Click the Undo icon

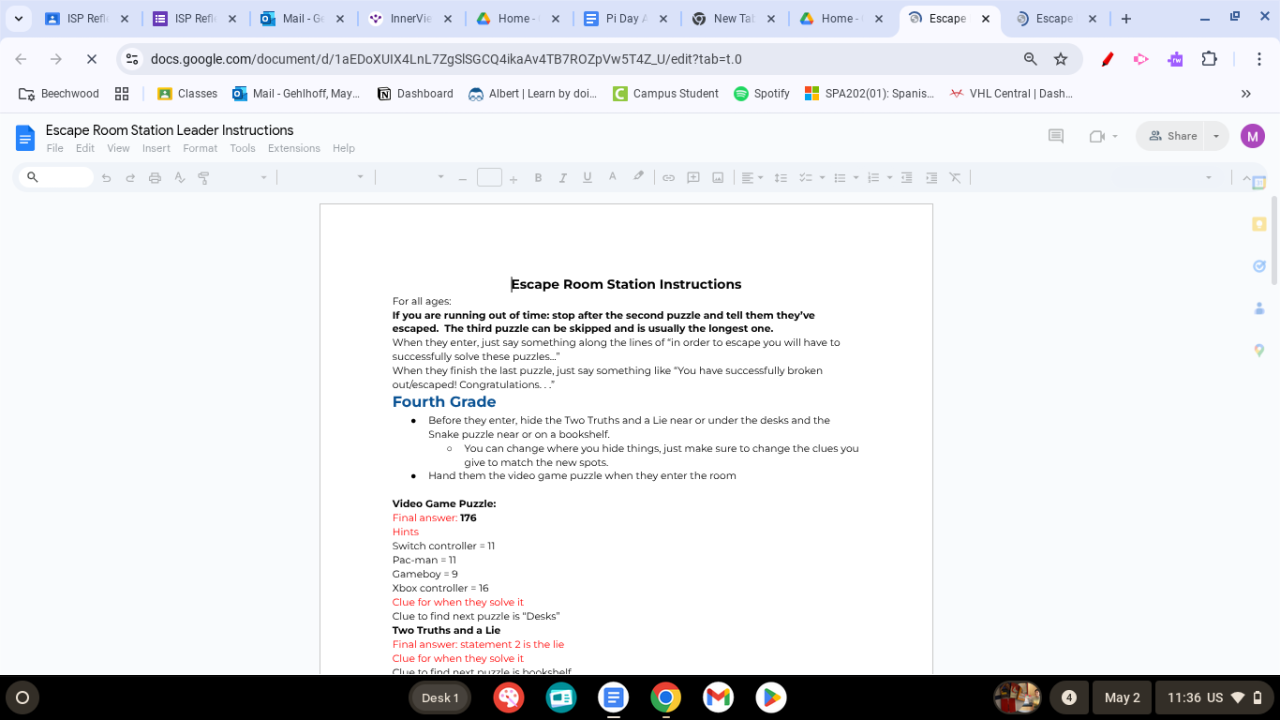(x=106, y=178)
